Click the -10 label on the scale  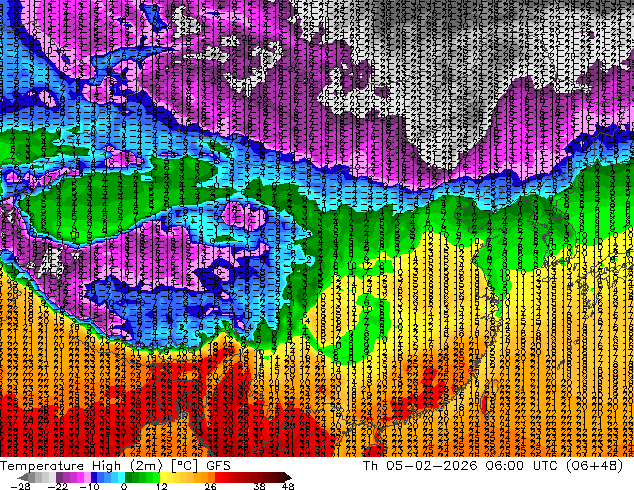90,486
